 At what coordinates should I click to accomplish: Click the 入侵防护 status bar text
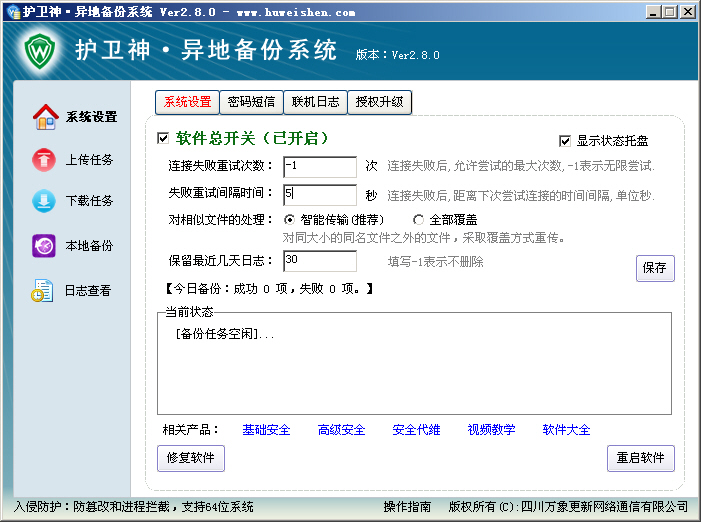point(133,507)
